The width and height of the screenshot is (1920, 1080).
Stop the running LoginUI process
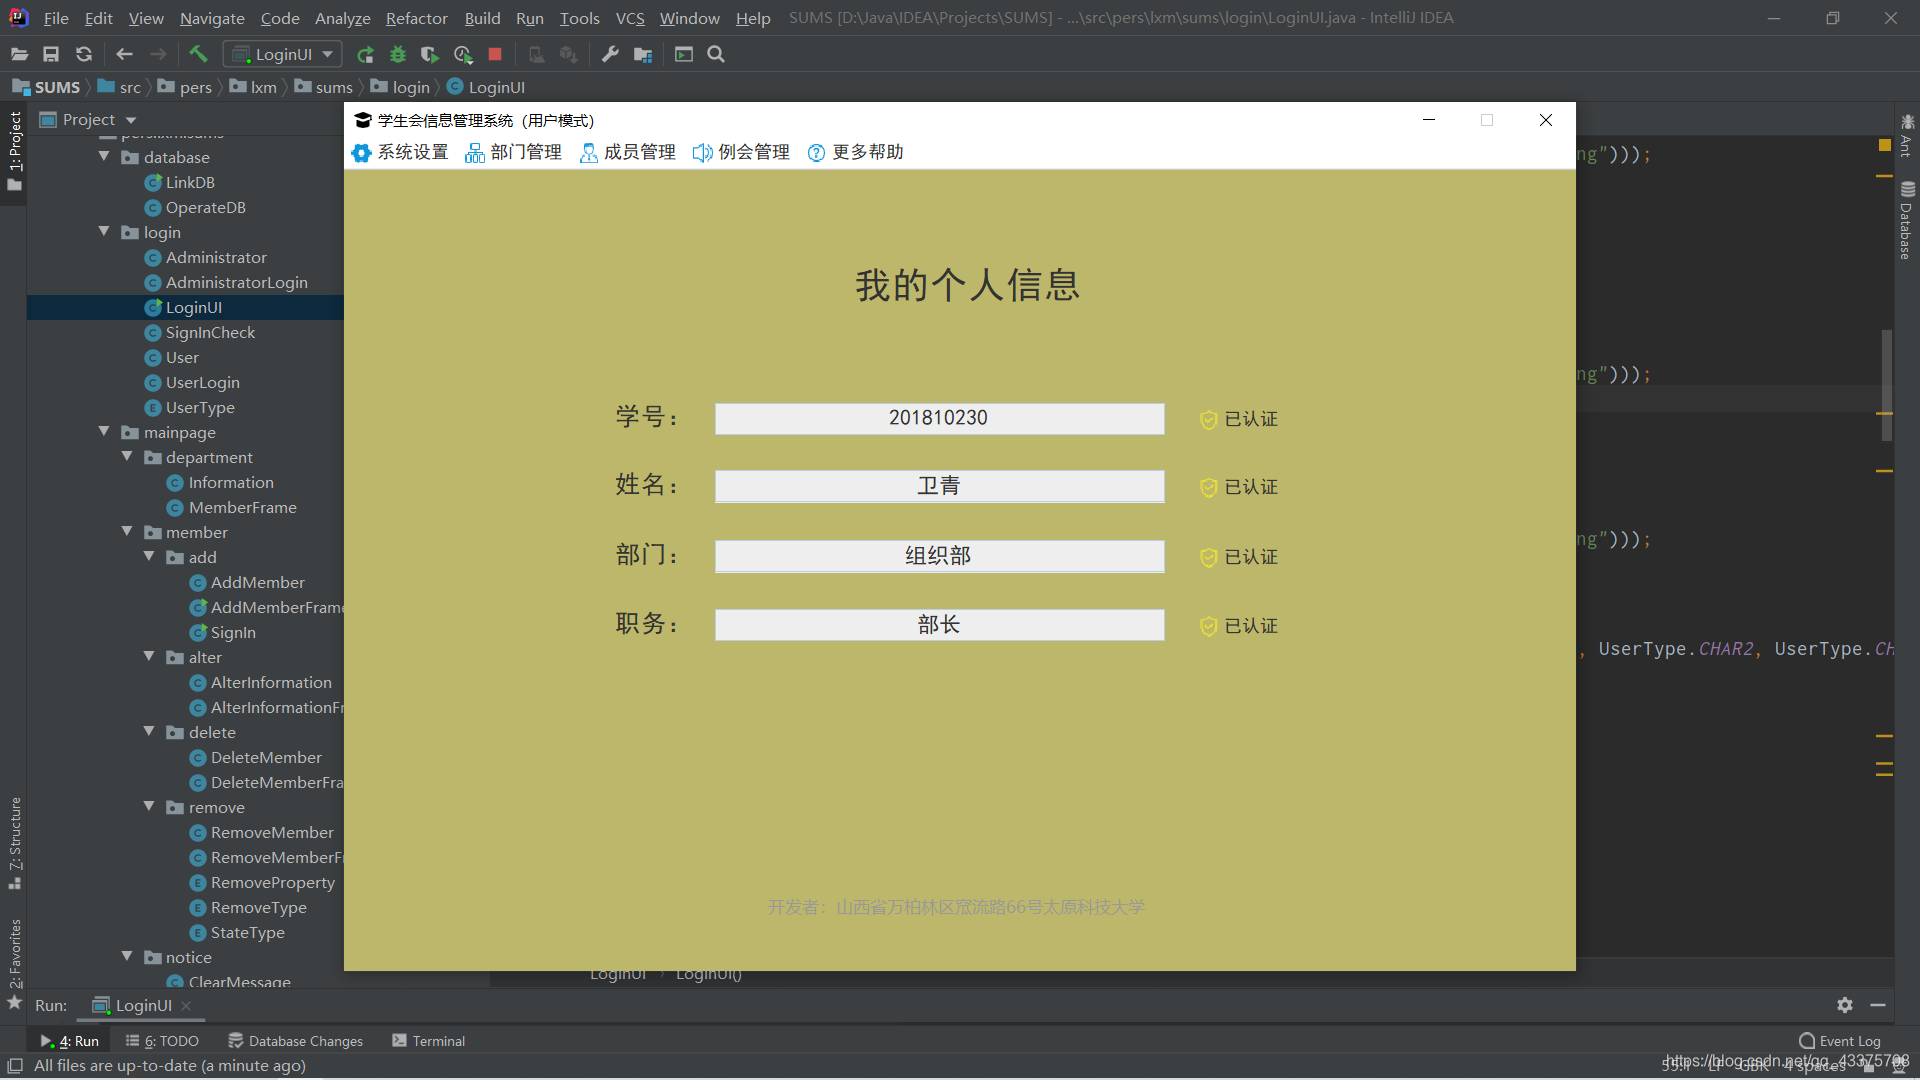point(495,54)
